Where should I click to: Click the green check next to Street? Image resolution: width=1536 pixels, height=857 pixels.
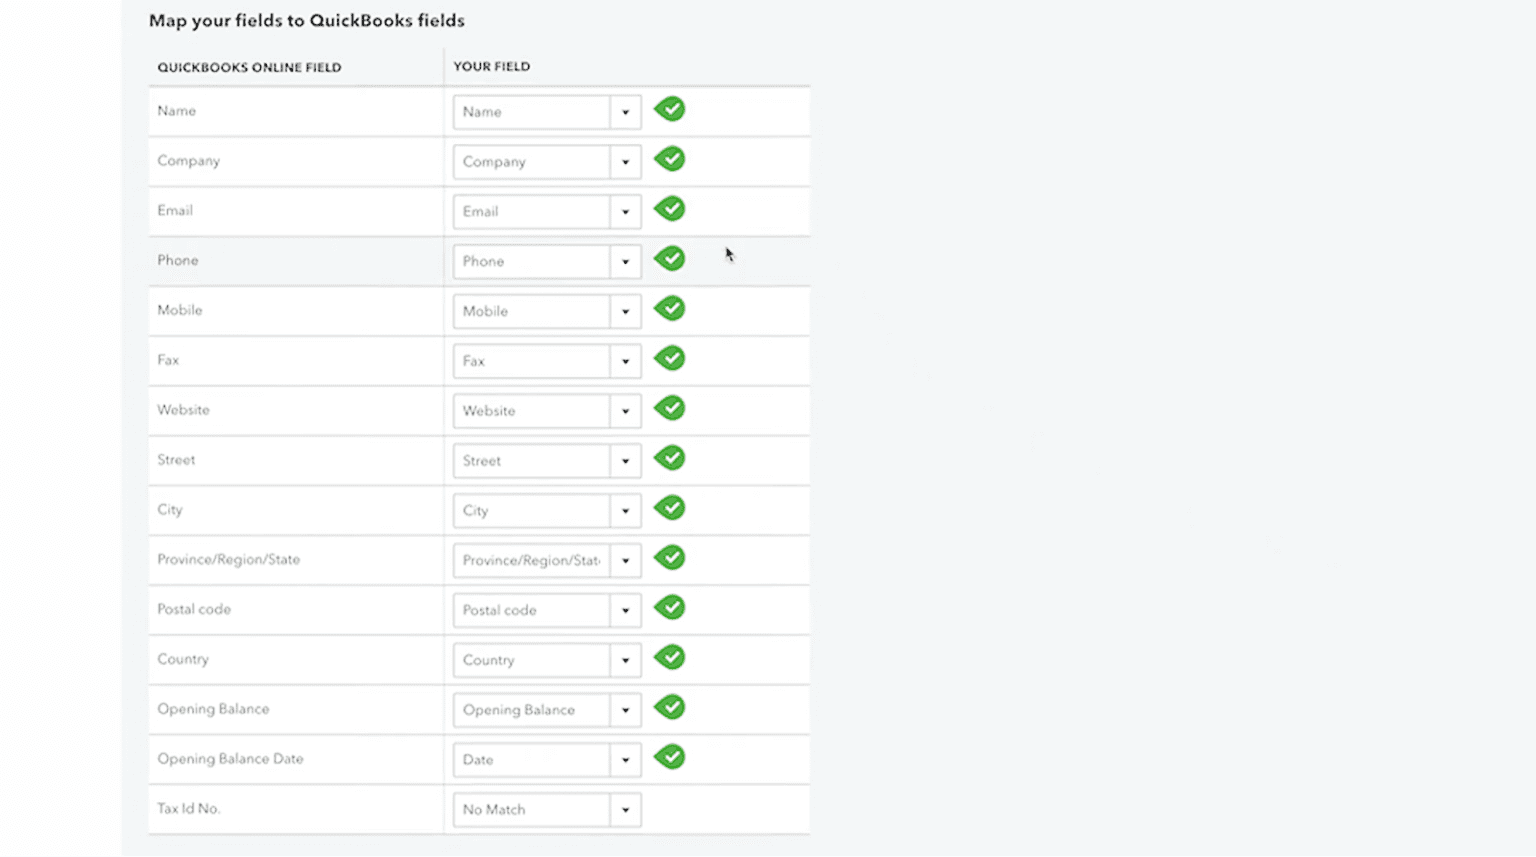pyautogui.click(x=669, y=458)
